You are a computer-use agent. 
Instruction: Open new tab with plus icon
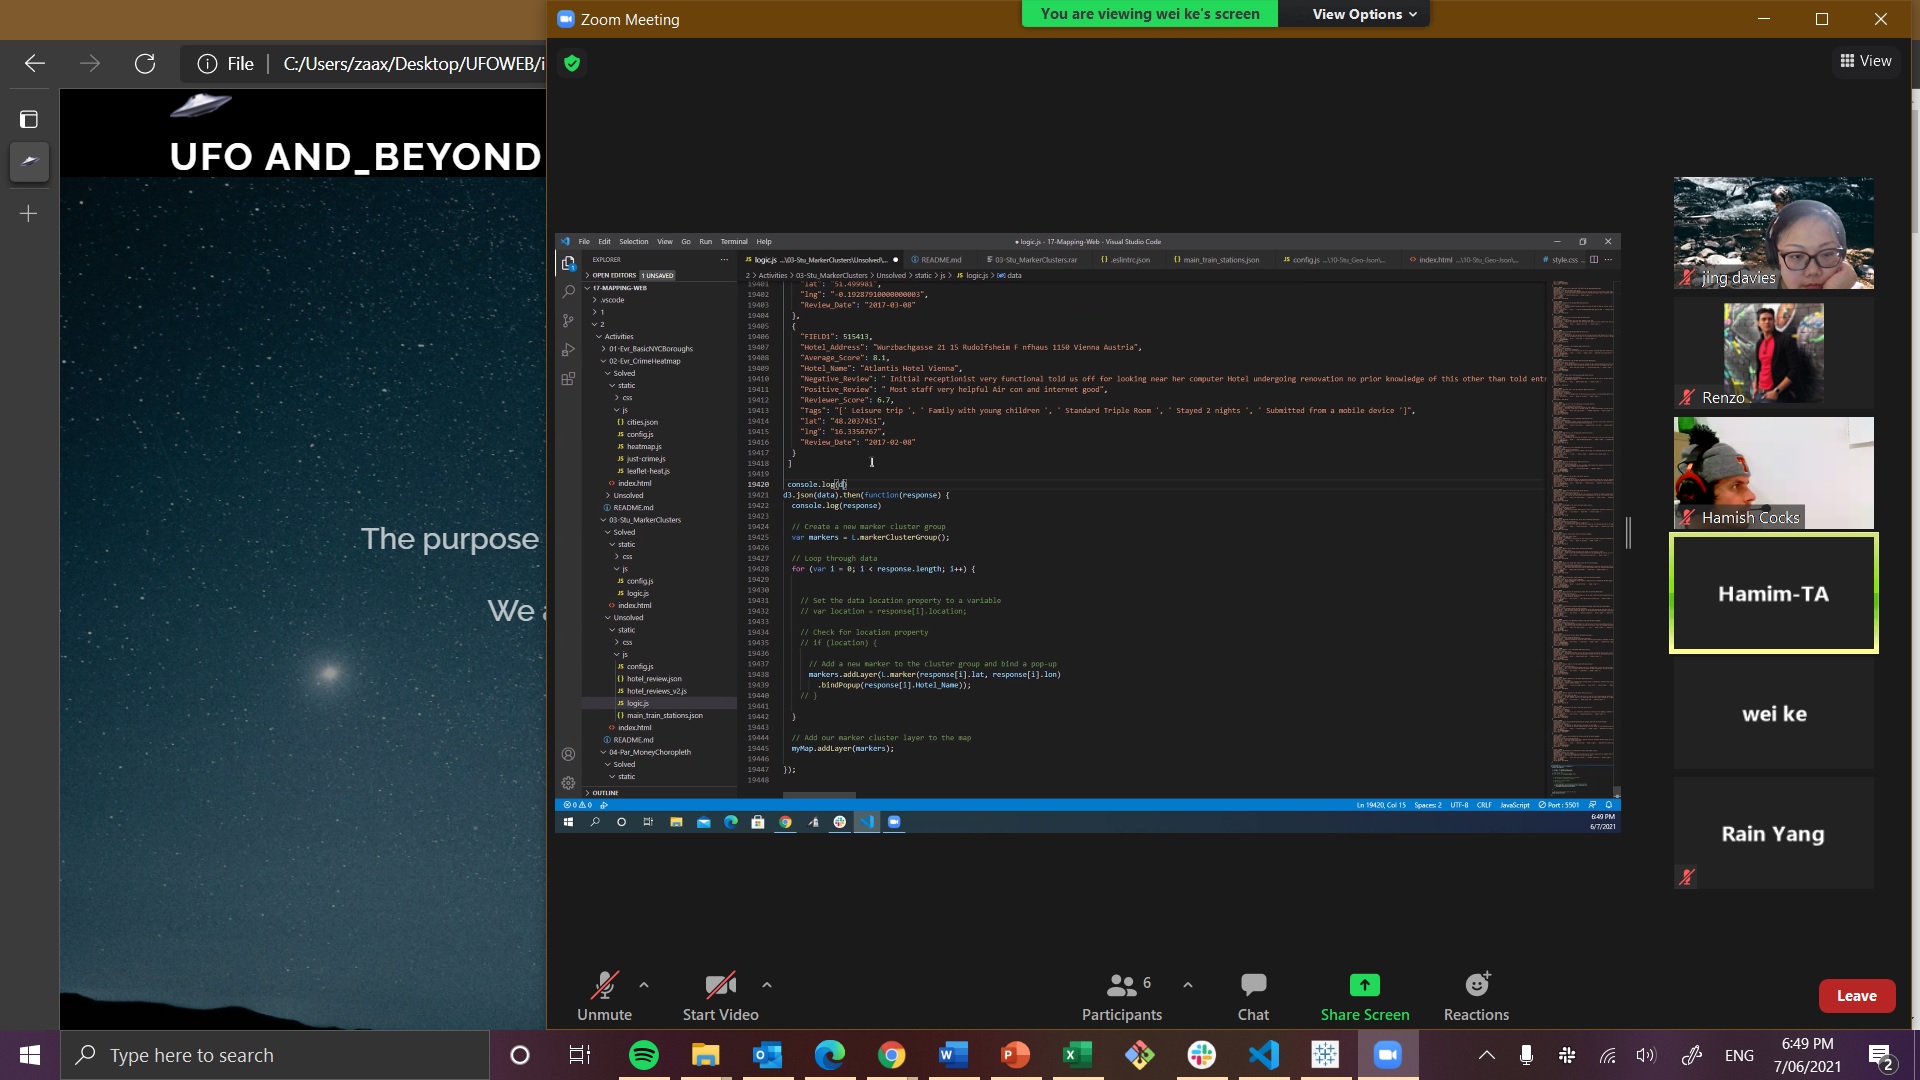pyautogui.click(x=29, y=214)
